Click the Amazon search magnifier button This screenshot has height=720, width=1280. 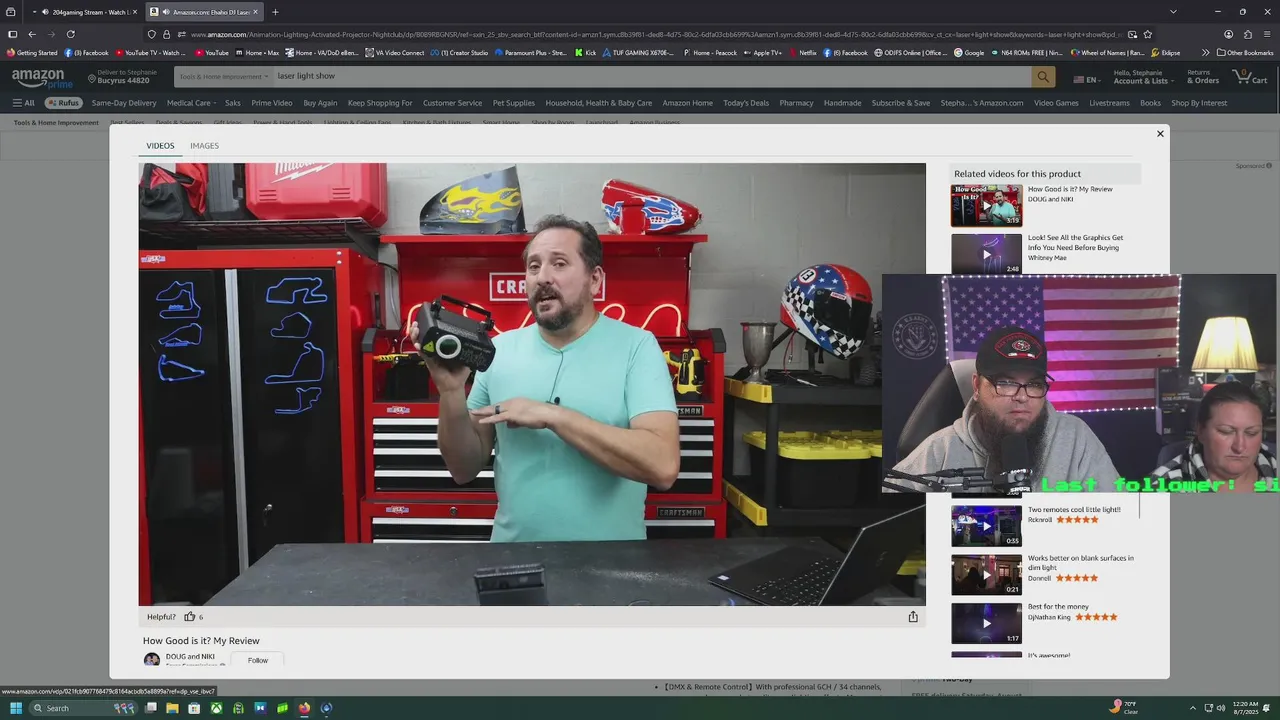1043,76
